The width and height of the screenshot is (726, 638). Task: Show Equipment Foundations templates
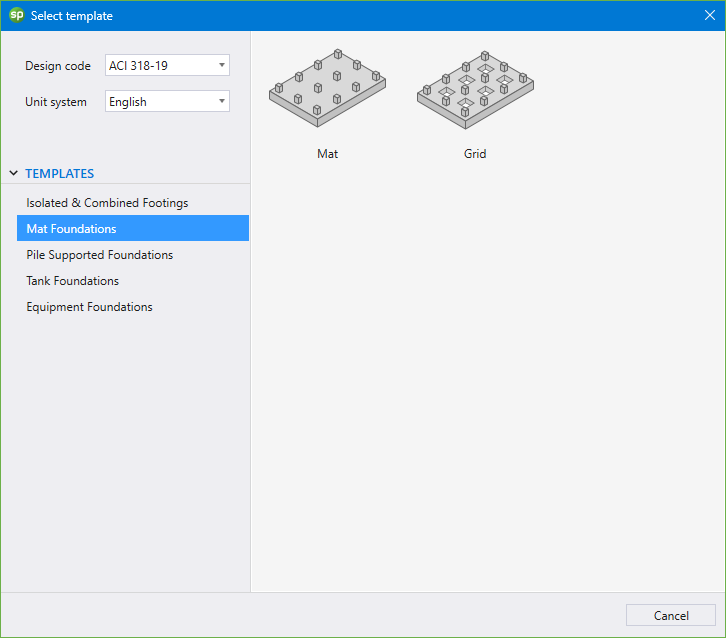89,307
